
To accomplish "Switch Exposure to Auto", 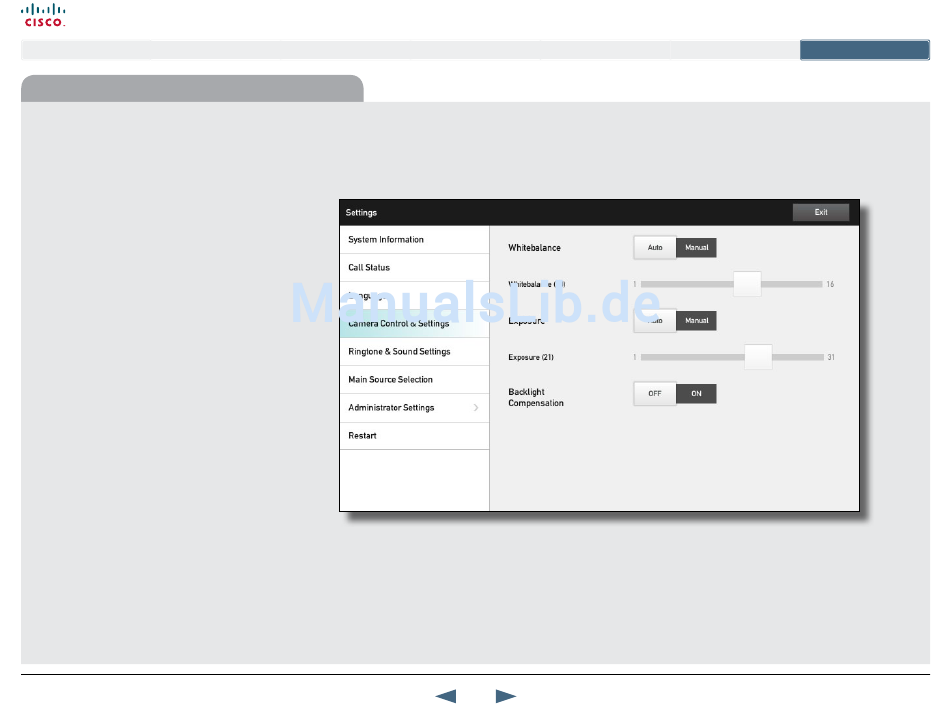I will [x=655, y=321].
